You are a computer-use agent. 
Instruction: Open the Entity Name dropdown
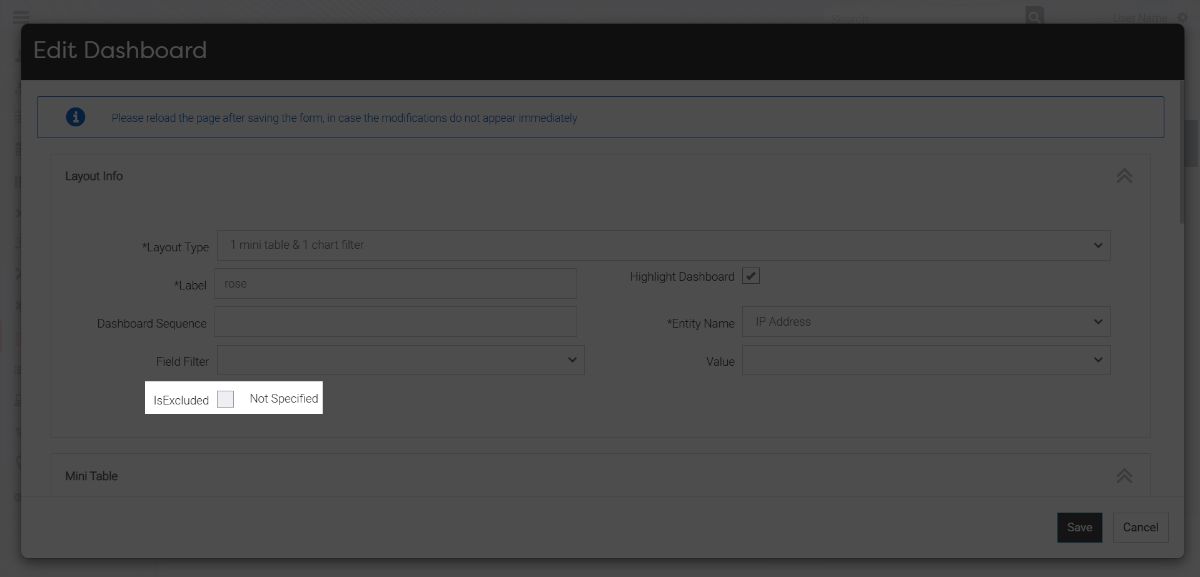tap(926, 321)
